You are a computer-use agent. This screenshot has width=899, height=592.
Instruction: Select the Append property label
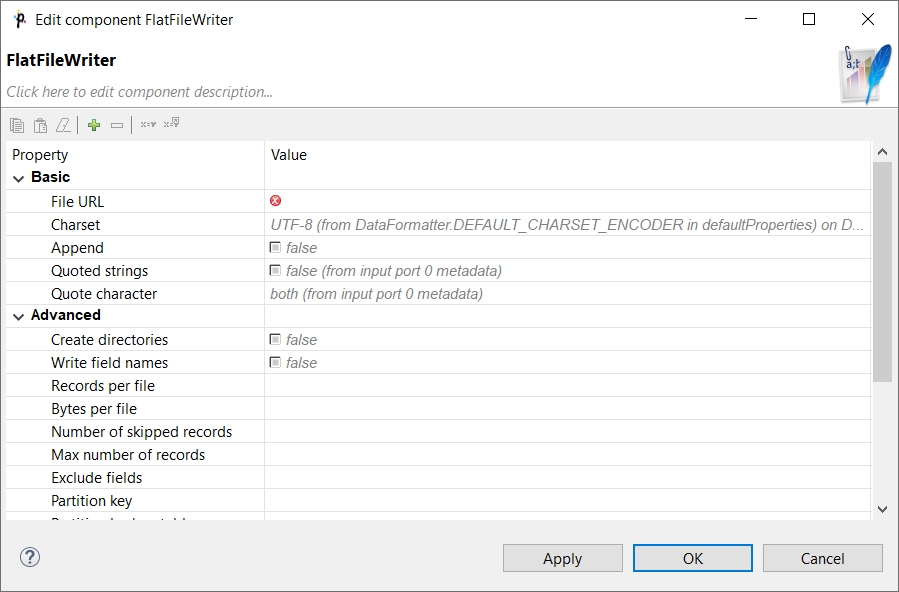coord(77,248)
